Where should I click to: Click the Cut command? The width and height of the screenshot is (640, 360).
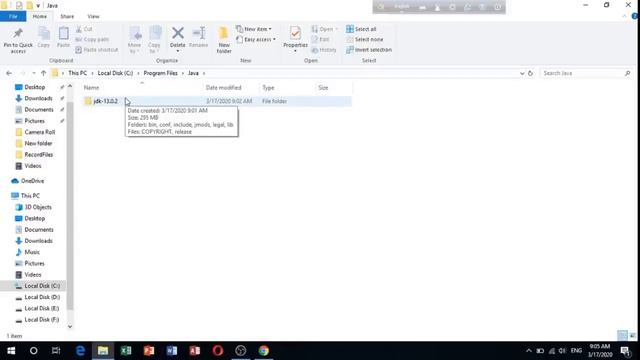coord(84,29)
